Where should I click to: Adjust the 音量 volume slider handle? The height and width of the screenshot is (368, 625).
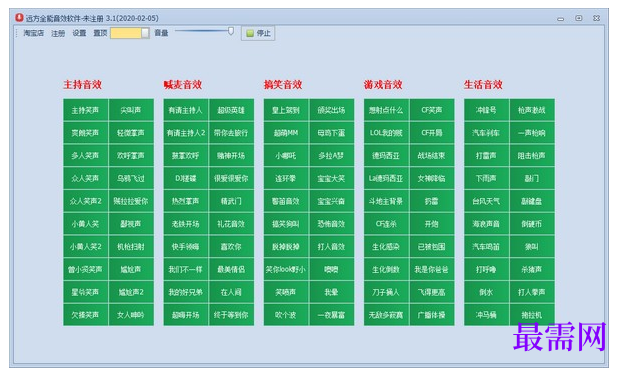pyautogui.click(x=231, y=31)
